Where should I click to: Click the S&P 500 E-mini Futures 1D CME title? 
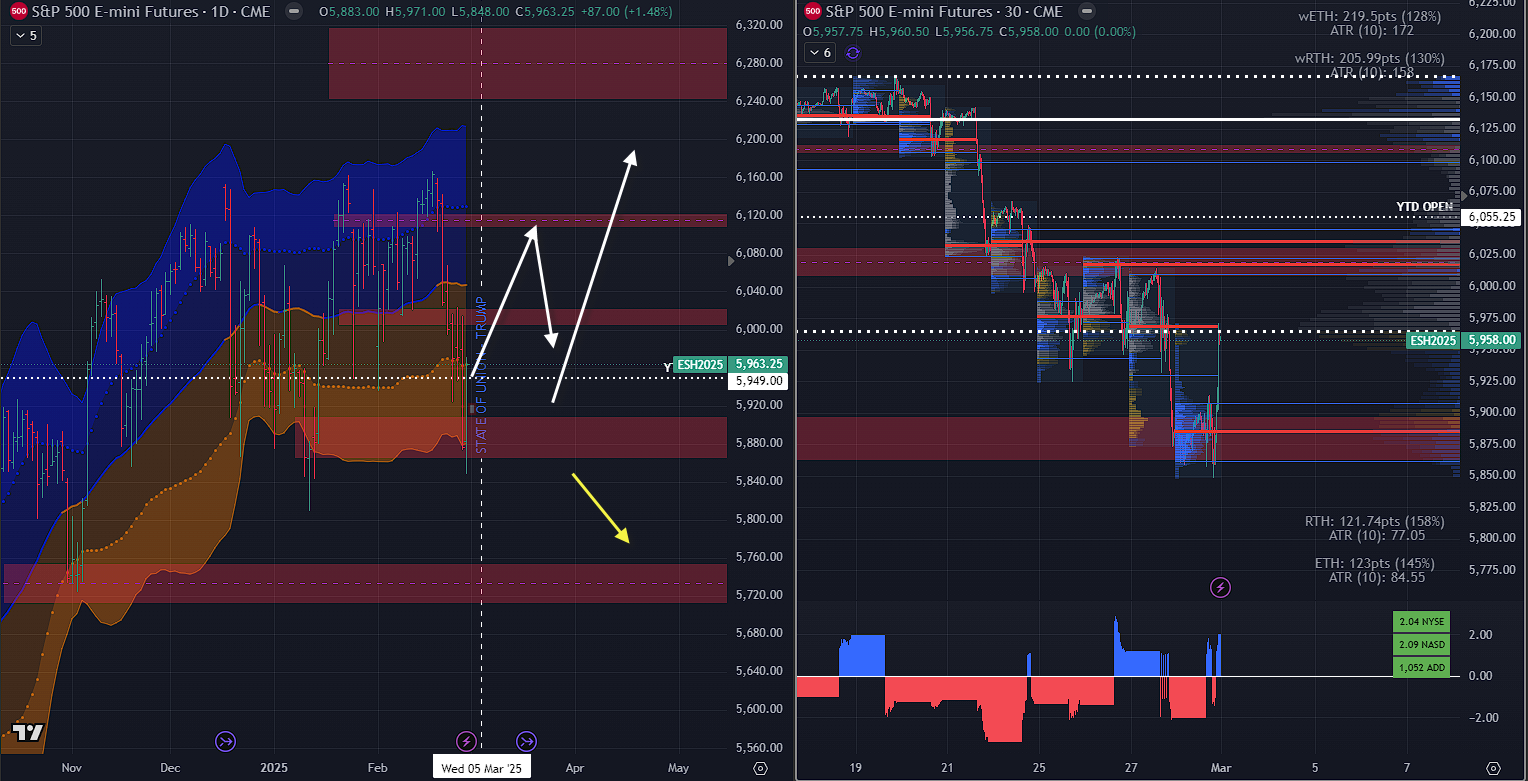(151, 12)
